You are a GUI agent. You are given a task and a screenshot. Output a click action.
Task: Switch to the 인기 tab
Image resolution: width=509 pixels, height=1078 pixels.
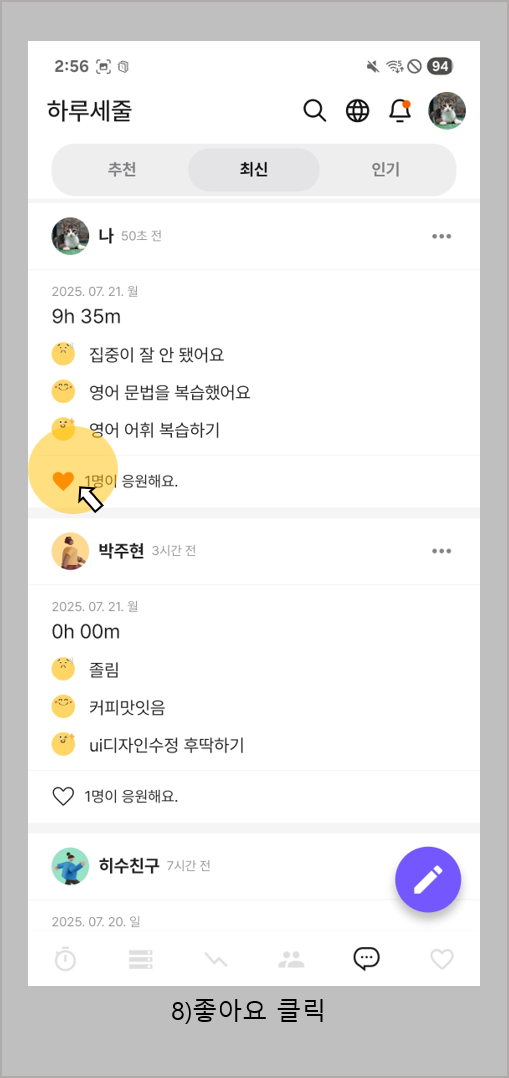[386, 169]
